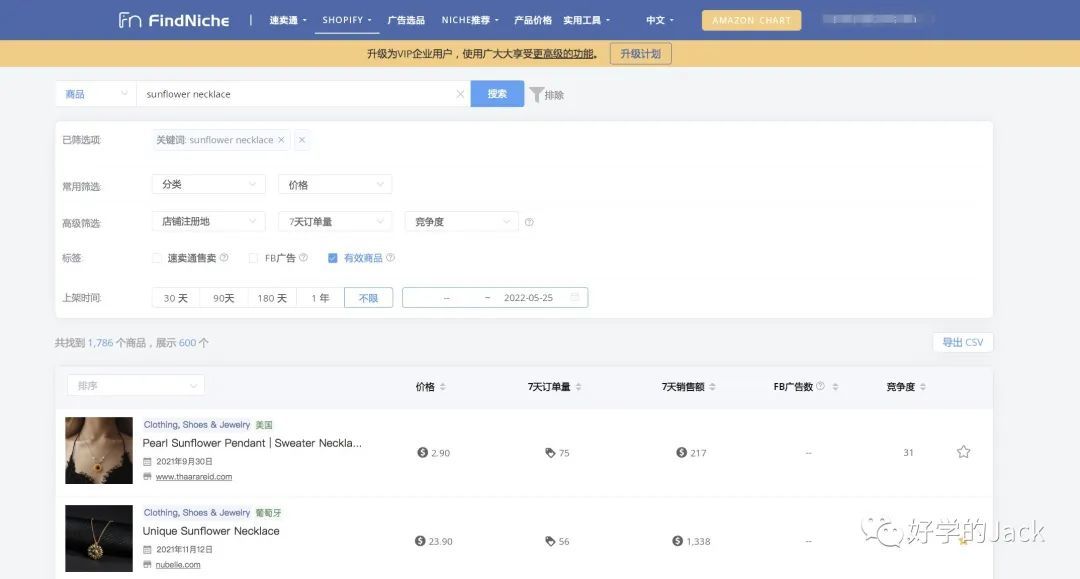This screenshot has width=1080, height=579.
Task: Go to 广告选品 in top navigation
Action: point(406,20)
